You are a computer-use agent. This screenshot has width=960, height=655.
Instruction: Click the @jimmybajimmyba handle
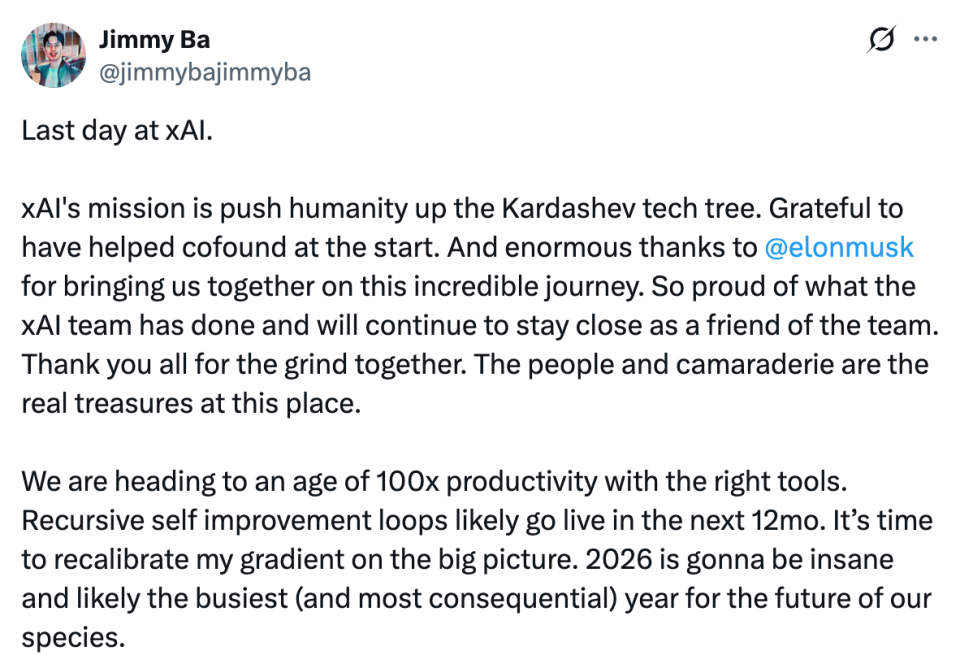[204, 73]
